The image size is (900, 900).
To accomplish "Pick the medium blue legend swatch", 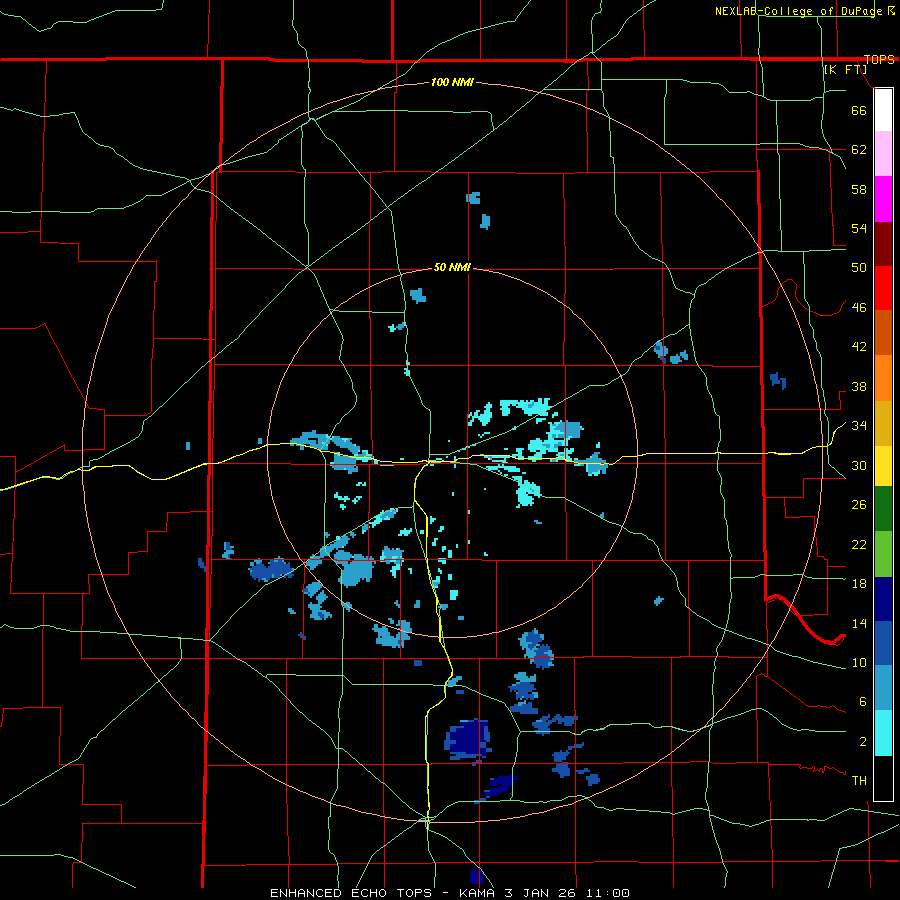I will tap(883, 643).
